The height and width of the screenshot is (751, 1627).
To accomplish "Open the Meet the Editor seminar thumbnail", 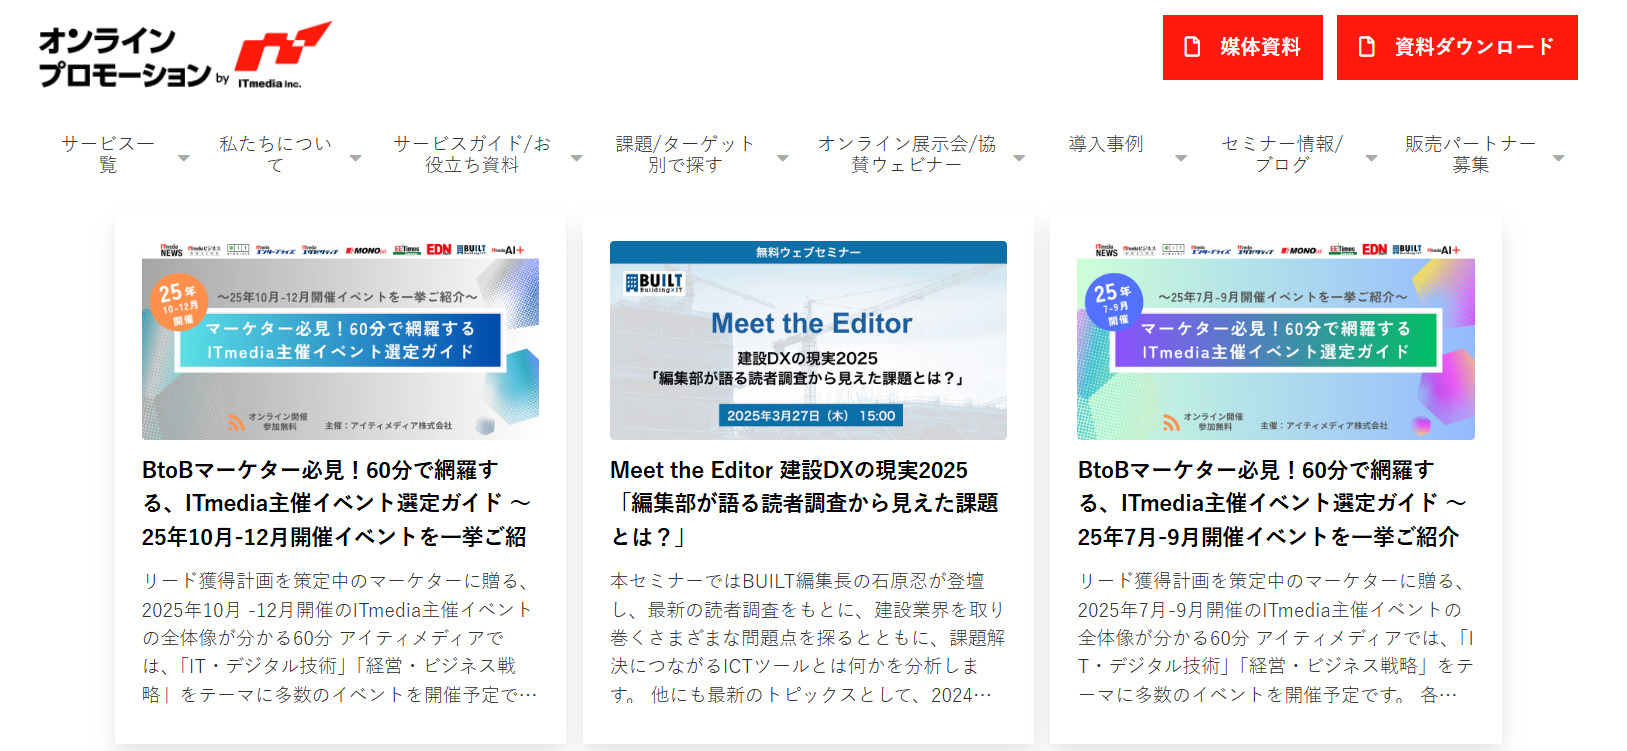I will point(808,340).
